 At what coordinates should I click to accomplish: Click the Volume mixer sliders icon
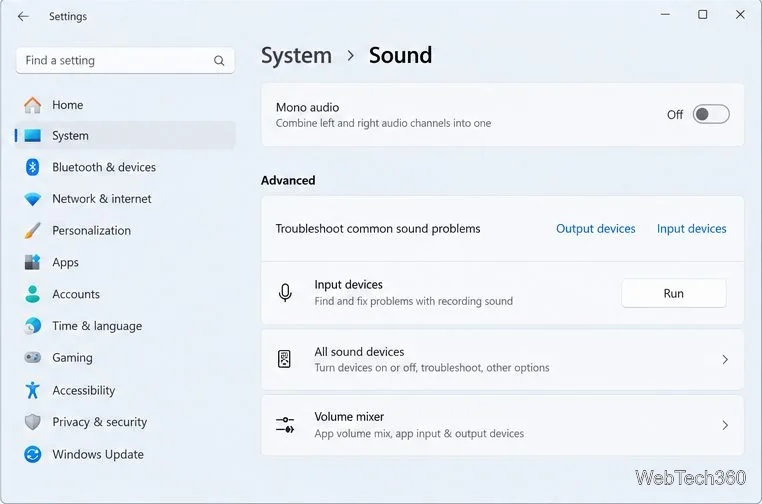coord(285,425)
